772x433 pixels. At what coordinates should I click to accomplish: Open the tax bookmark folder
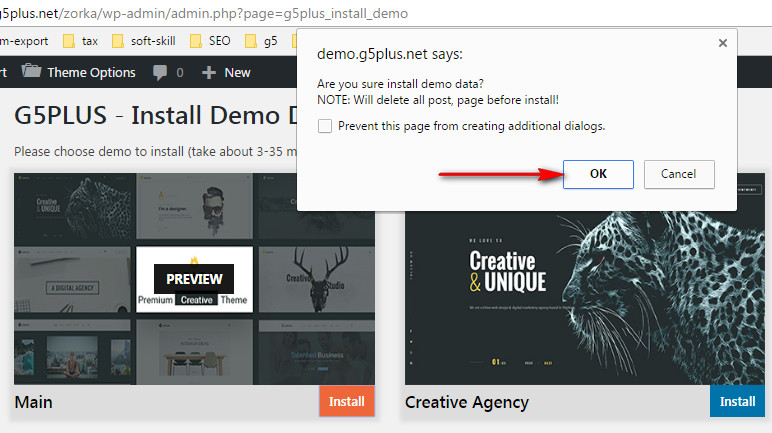point(80,41)
